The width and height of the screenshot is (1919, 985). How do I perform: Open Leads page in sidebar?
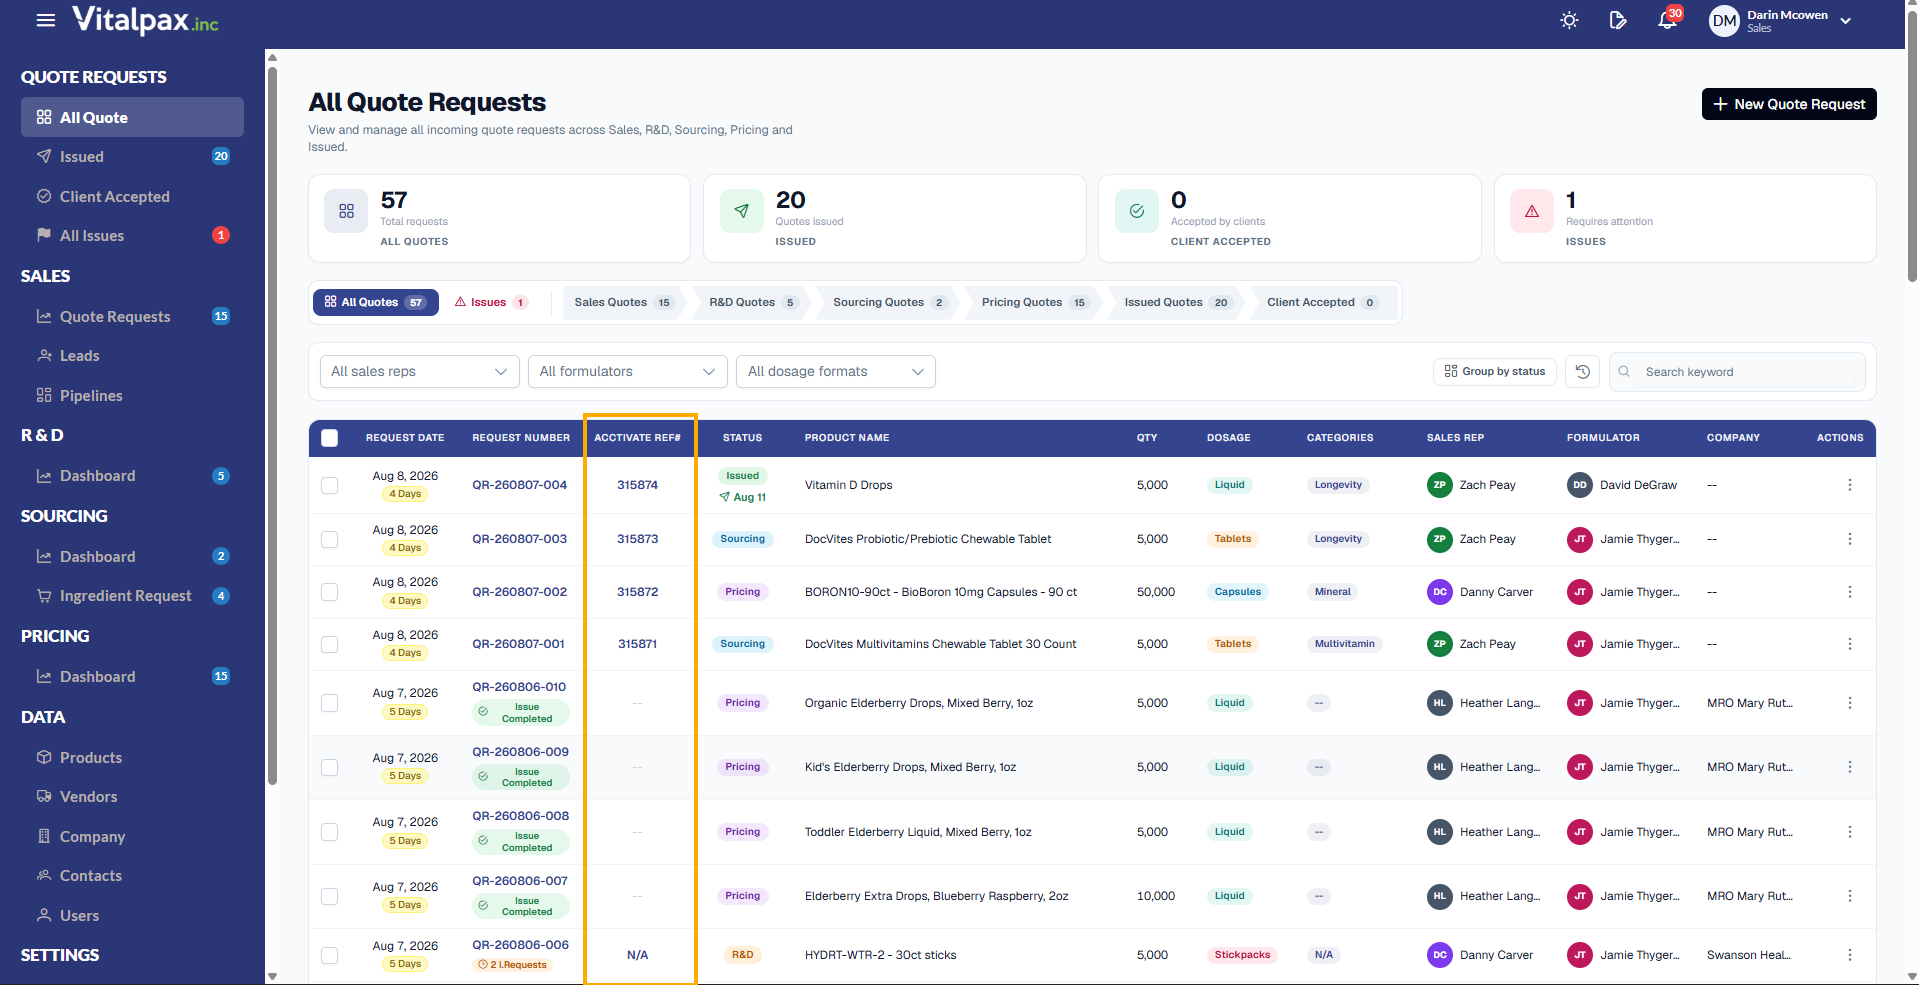132,356
